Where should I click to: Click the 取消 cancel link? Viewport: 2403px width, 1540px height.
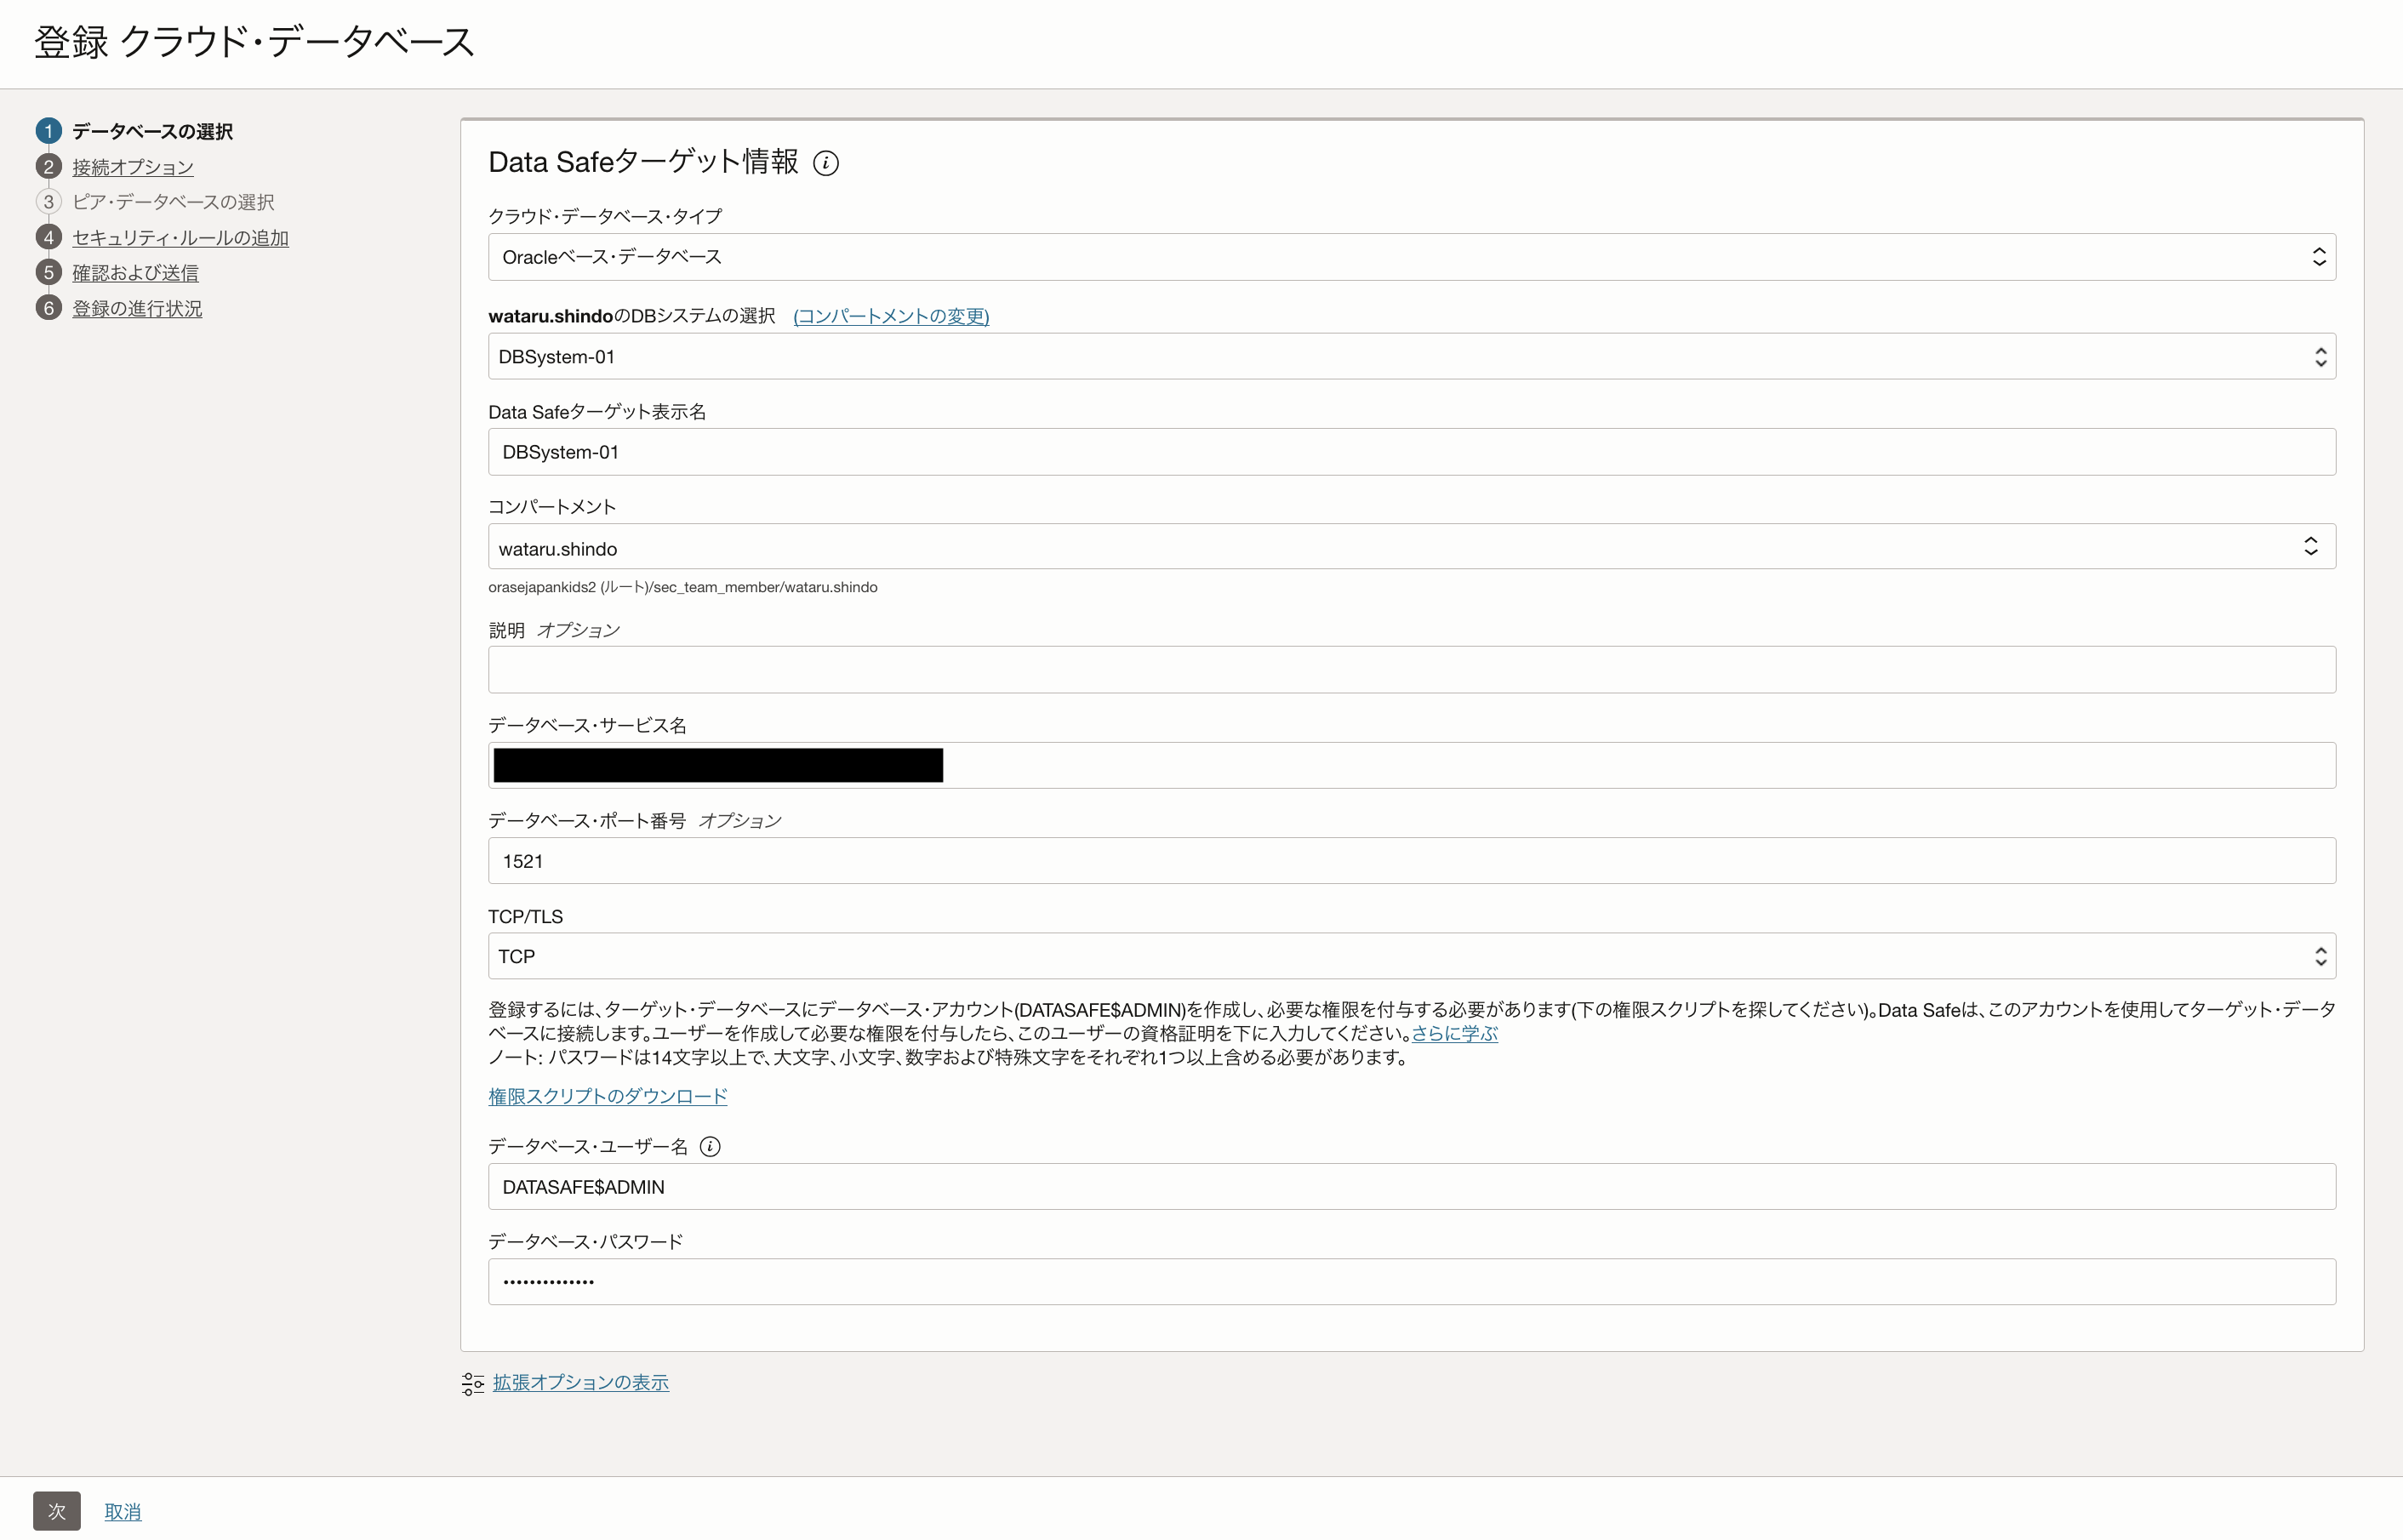[x=123, y=1512]
